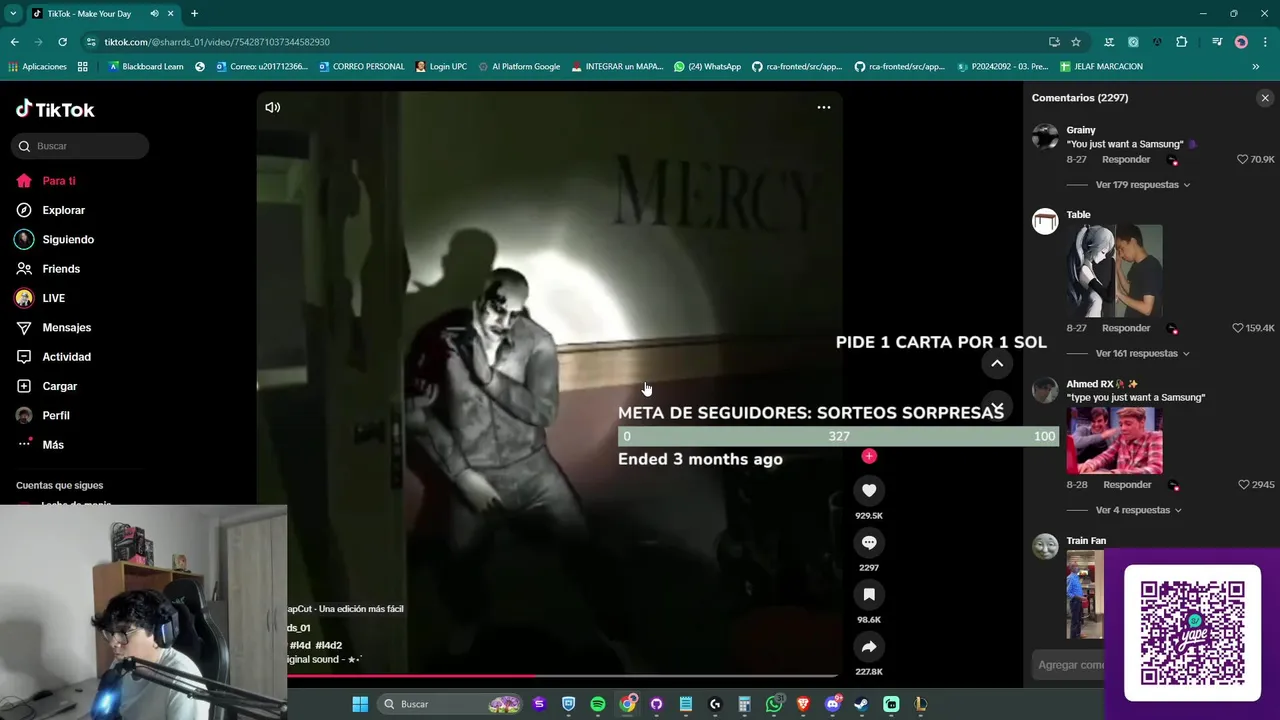The image size is (1280, 720).
Task: Open WhatsApp from the taskbar
Action: 774,704
